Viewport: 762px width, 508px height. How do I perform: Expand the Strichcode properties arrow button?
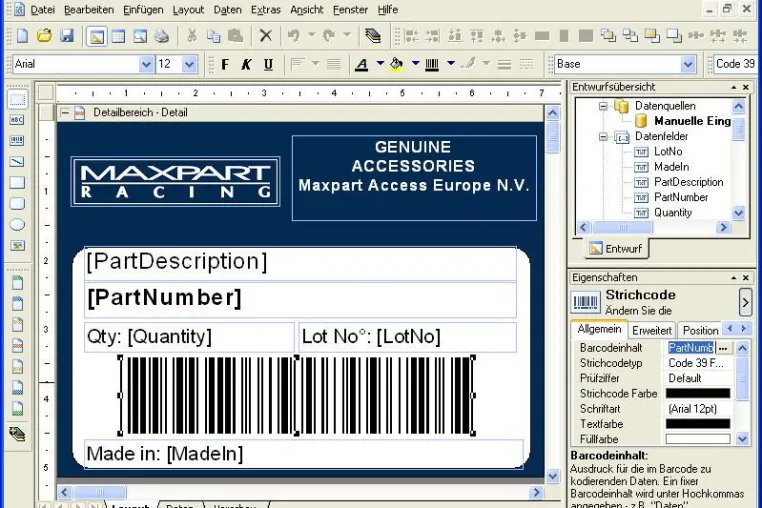745,302
